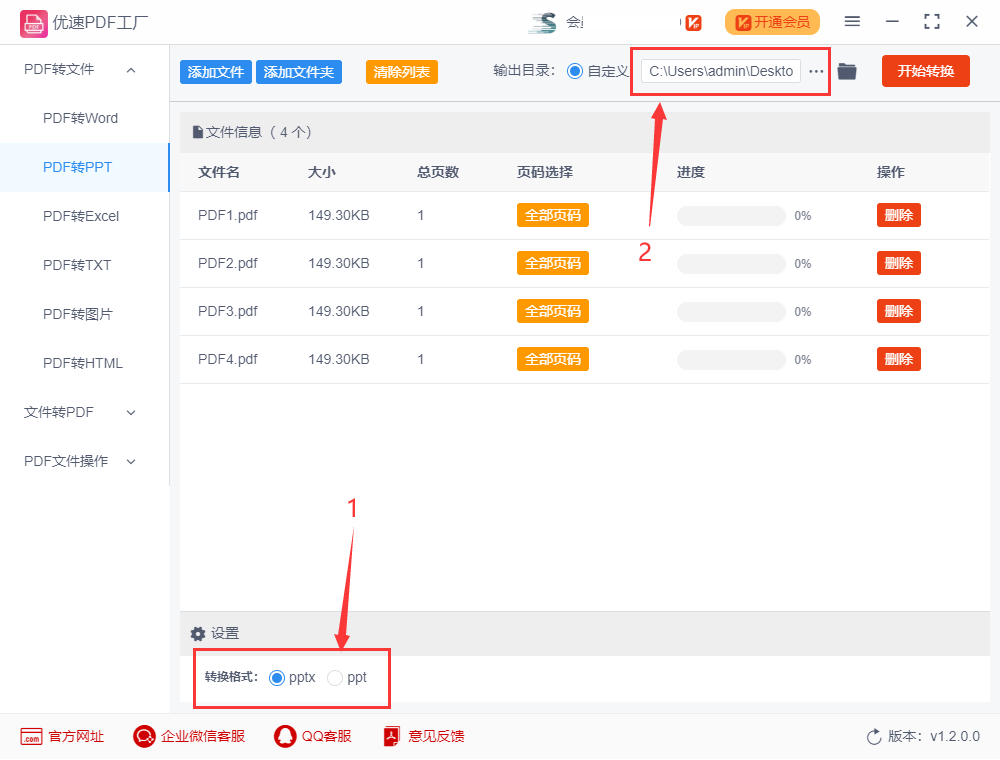Click 全部页码 for PDF4.pdf
Image resolution: width=1000 pixels, height=760 pixels.
[553, 360]
